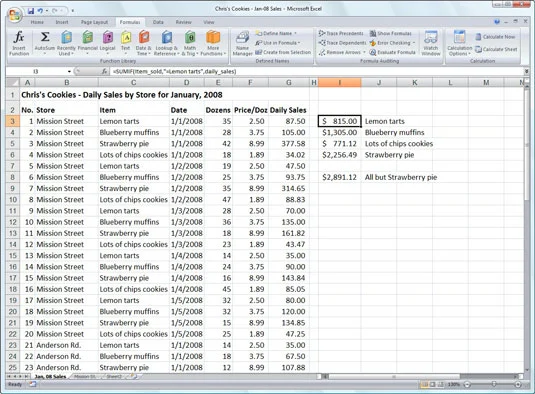The image size is (535, 394).
Task: Select cell showing $2,891.12
Action: 339,177
